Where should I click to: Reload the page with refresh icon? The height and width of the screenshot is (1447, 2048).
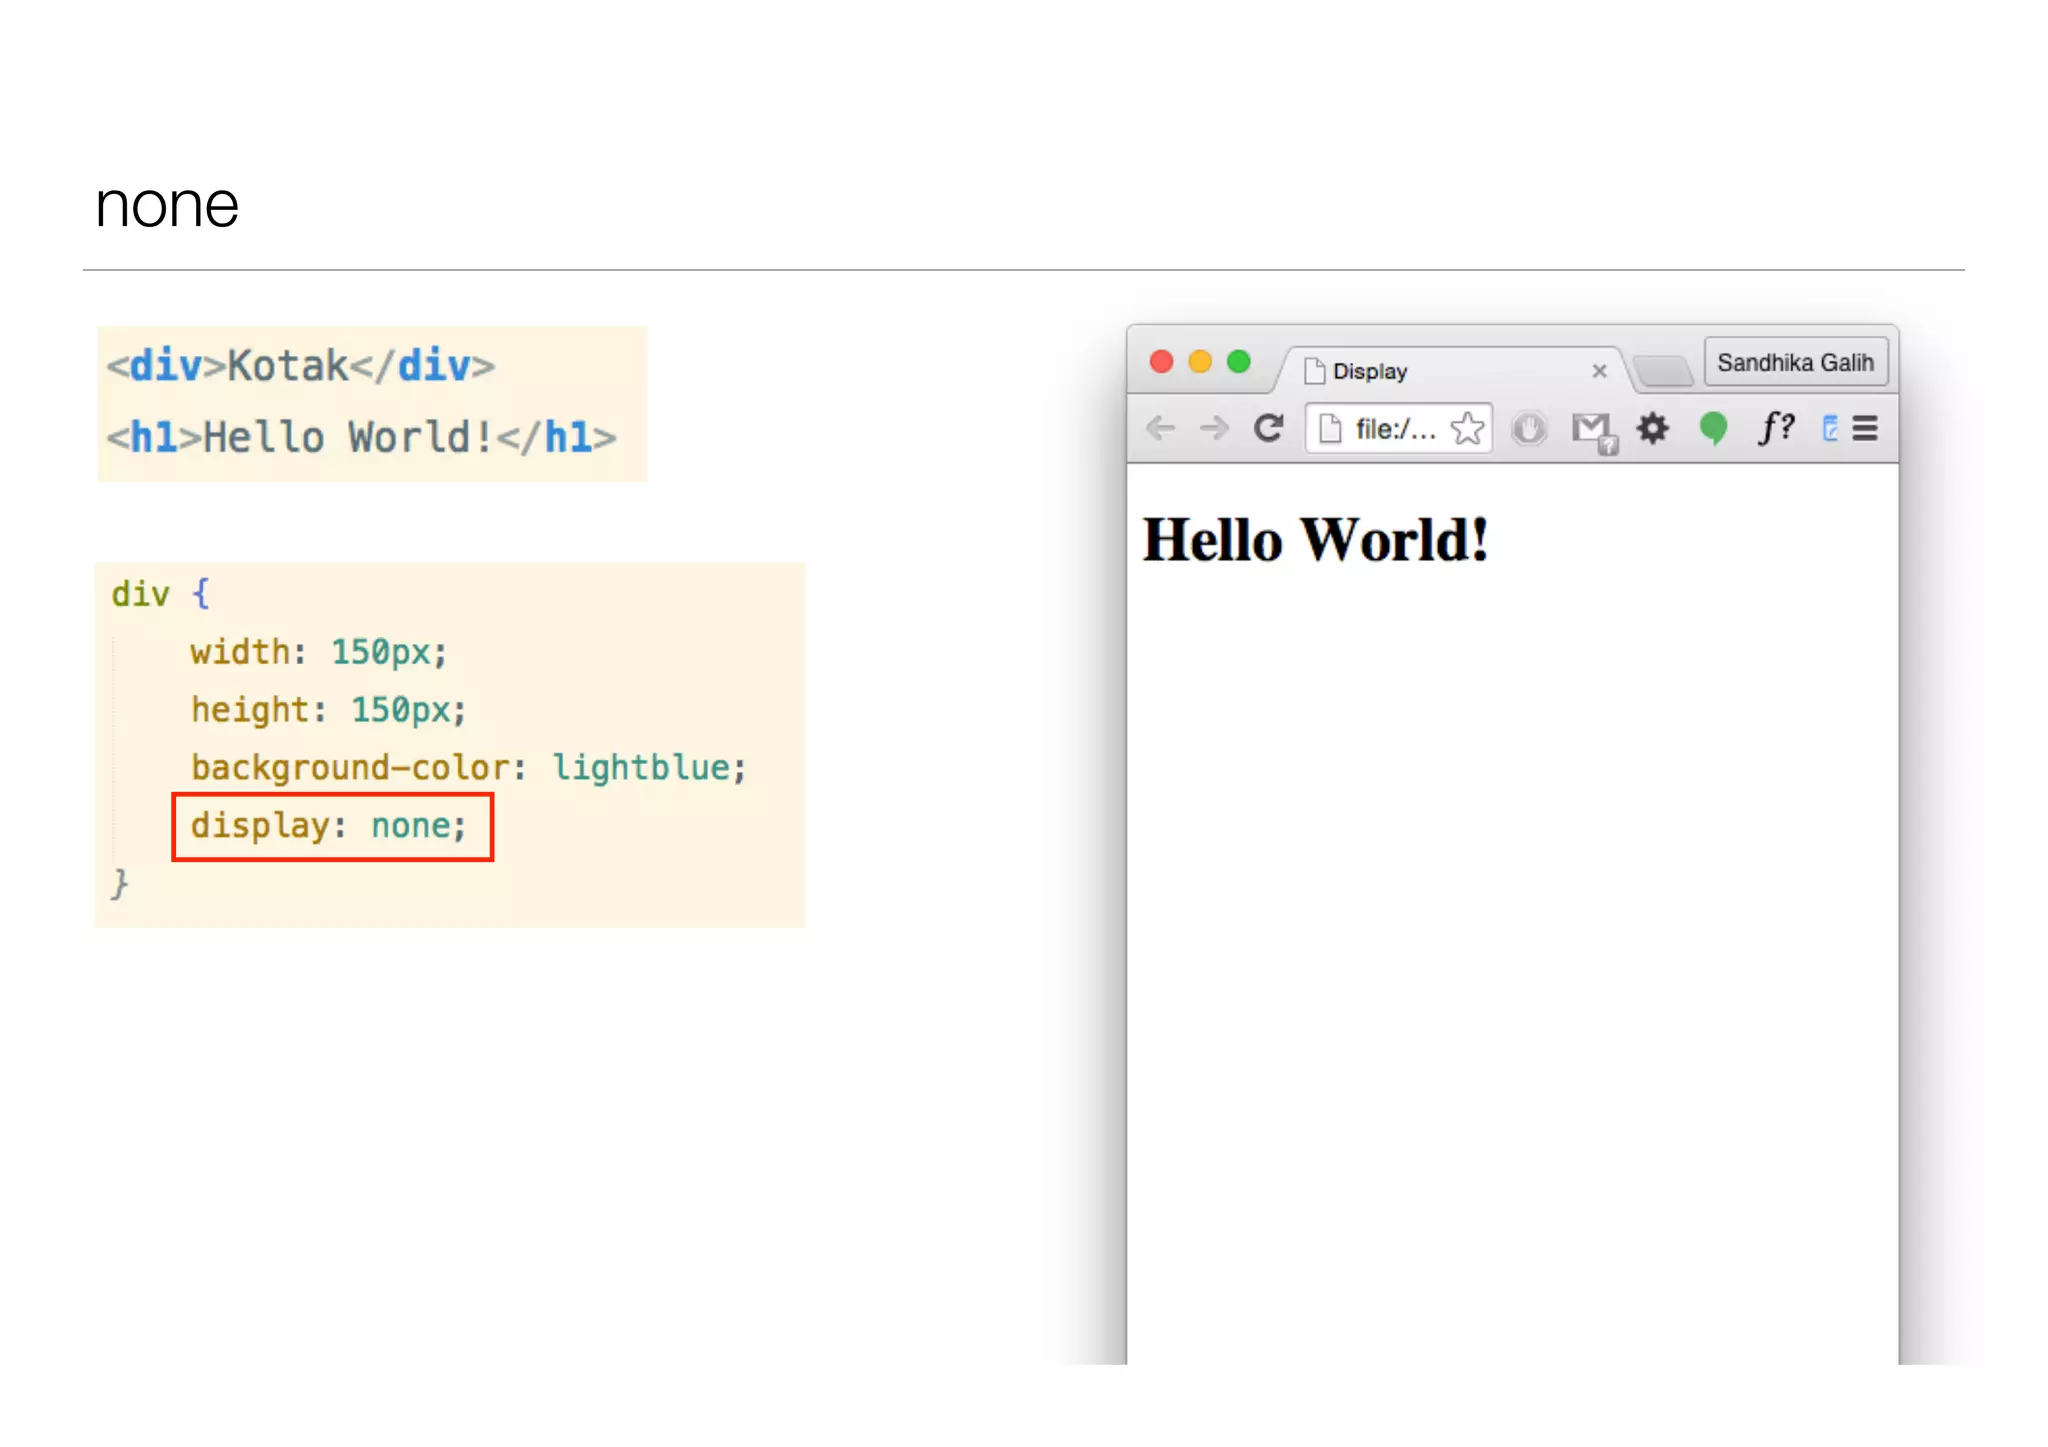click(x=1268, y=429)
